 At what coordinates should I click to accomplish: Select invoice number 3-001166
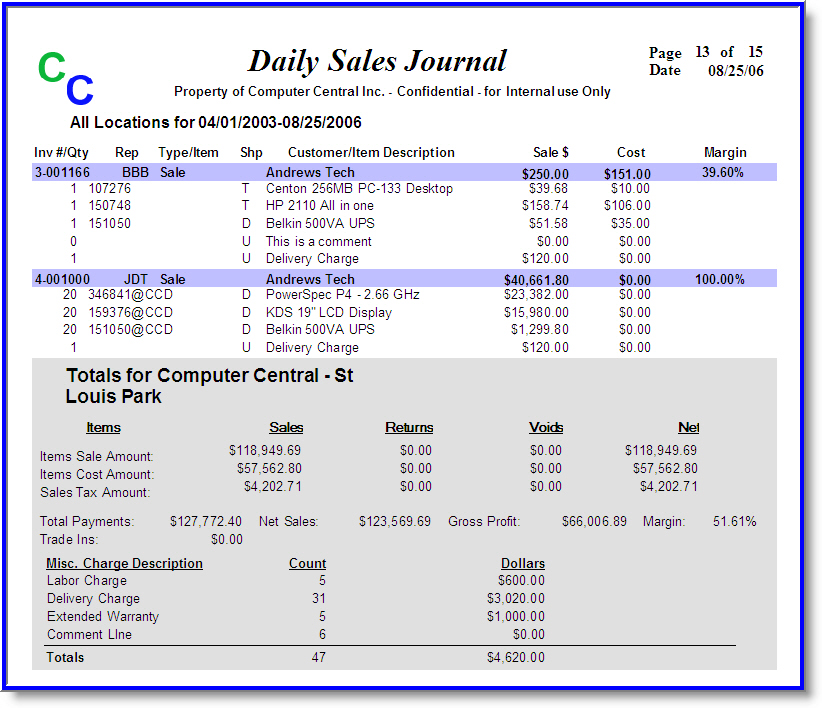[62, 173]
